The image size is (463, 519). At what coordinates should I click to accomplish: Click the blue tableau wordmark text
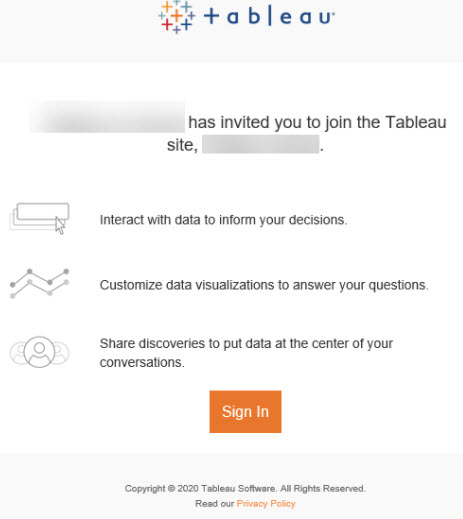(x=269, y=17)
